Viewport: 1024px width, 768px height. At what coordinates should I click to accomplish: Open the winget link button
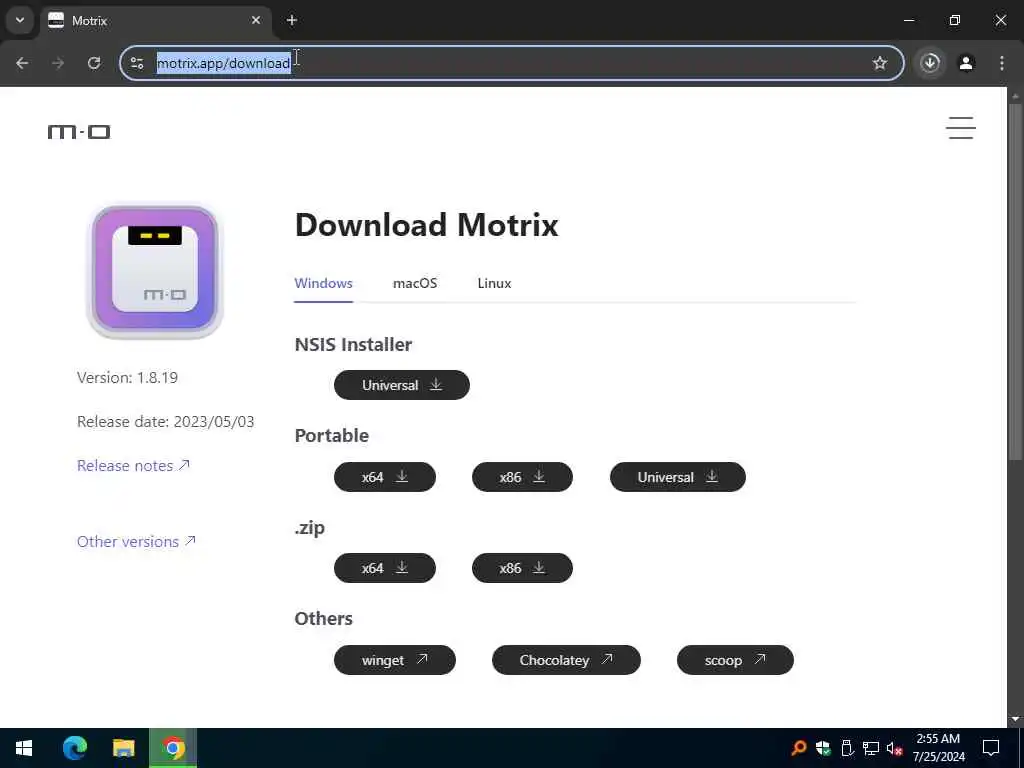[394, 660]
